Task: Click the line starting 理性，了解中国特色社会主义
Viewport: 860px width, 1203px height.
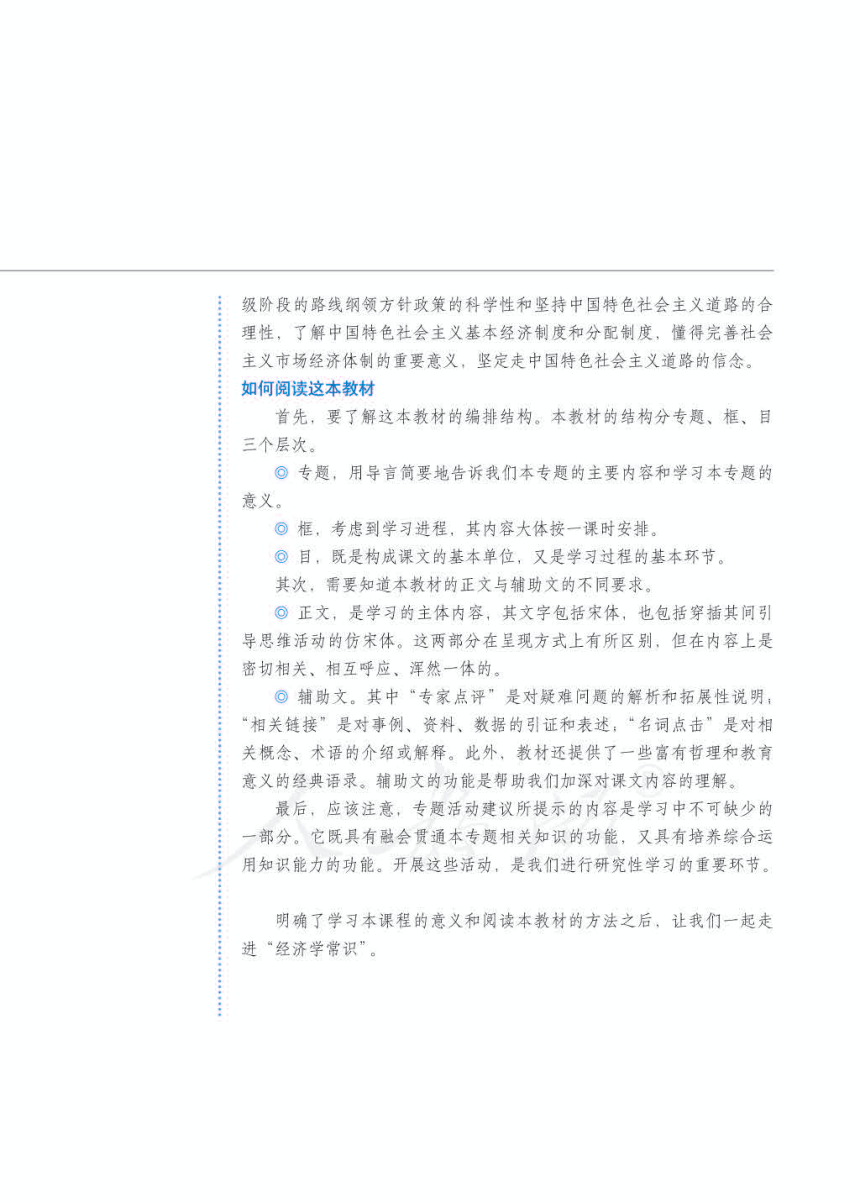Action: tap(507, 332)
